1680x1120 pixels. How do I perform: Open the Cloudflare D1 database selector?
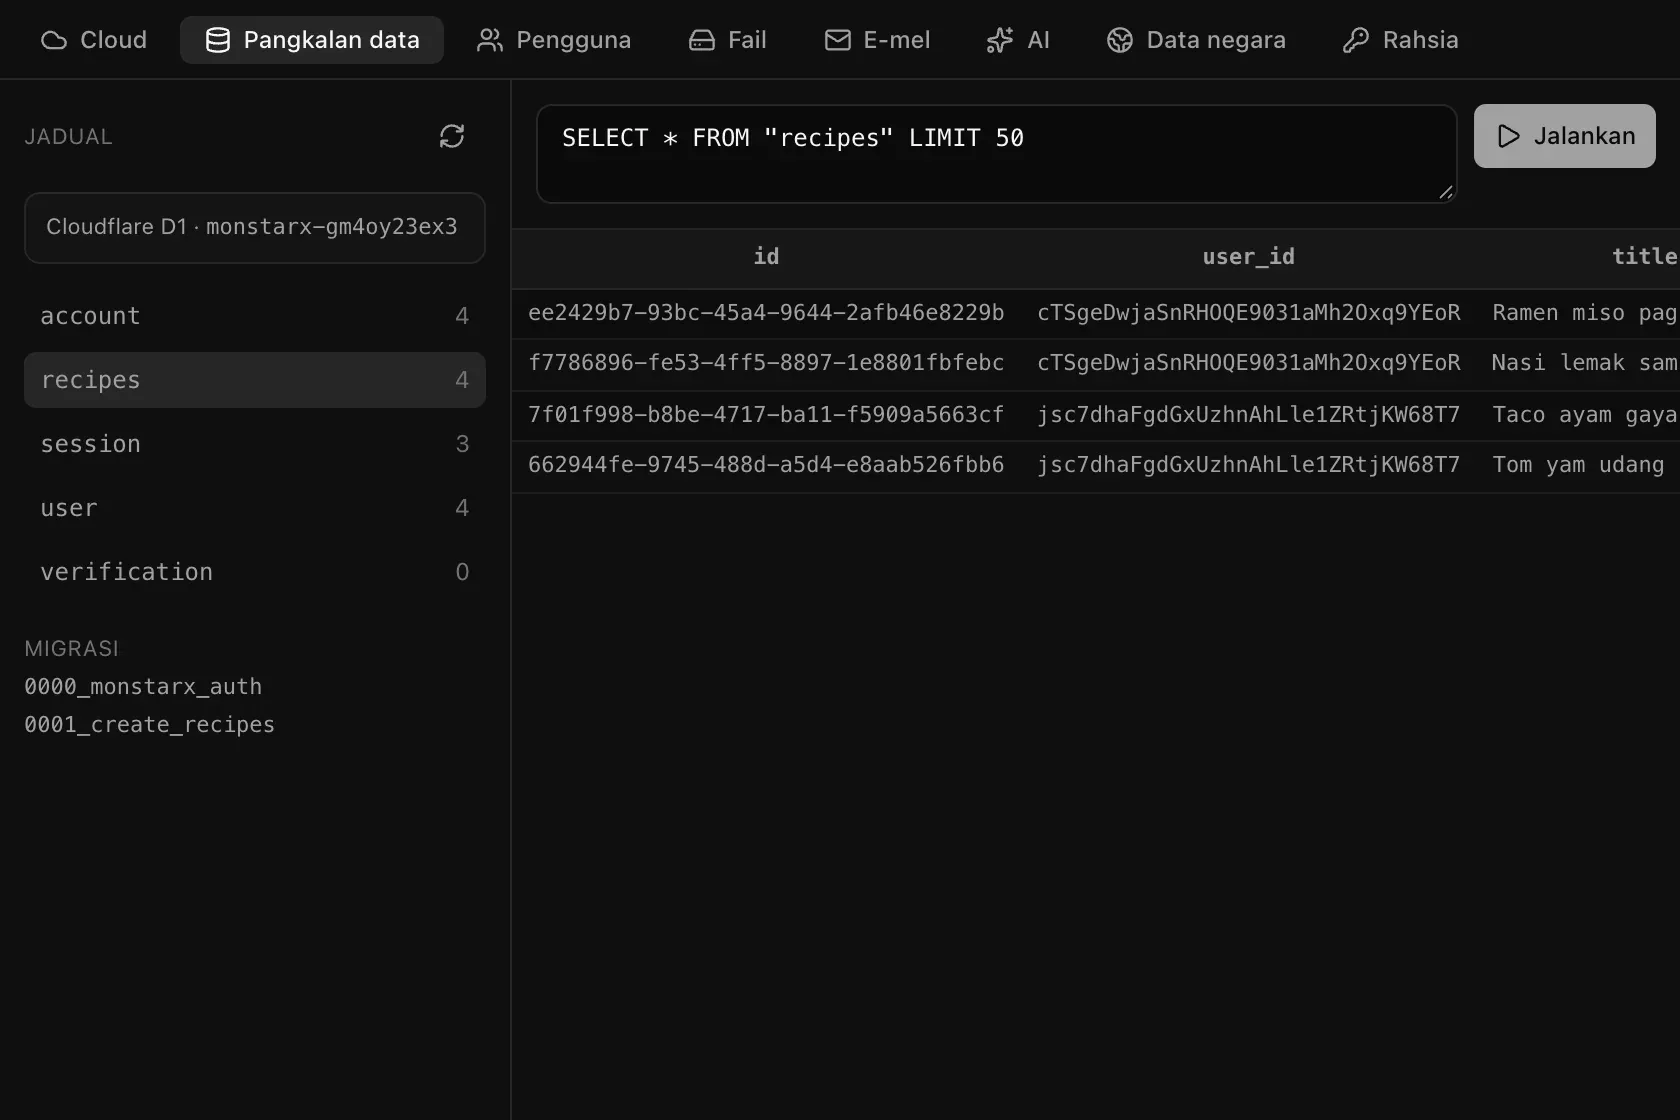[255, 228]
